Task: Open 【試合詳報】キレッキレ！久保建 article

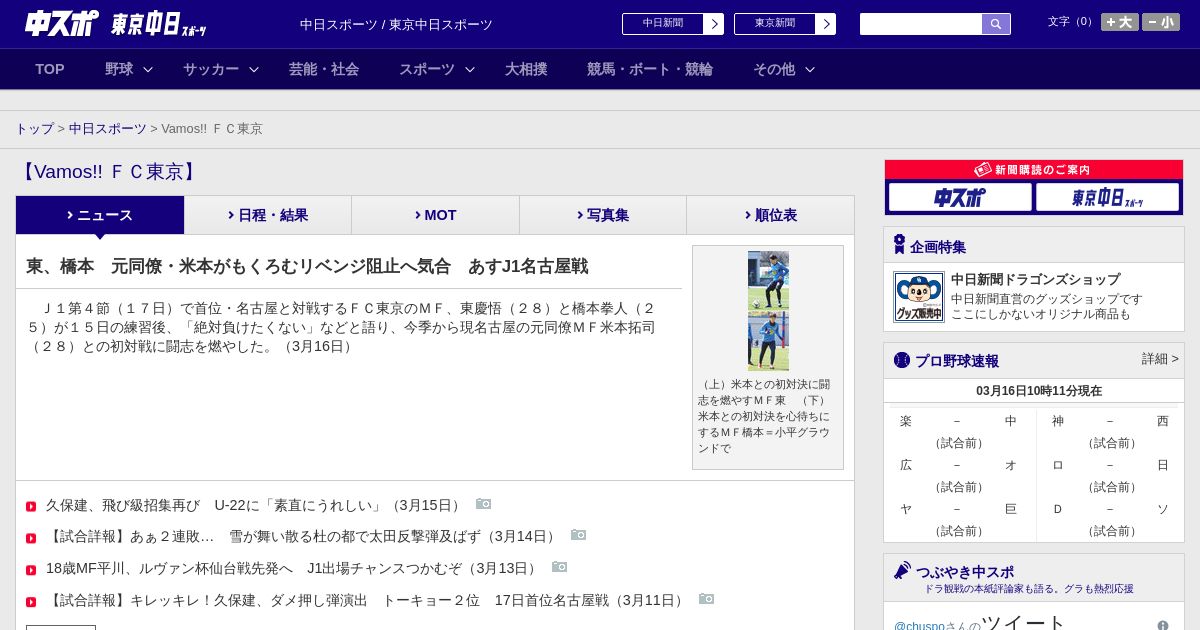Action: pos(367,600)
